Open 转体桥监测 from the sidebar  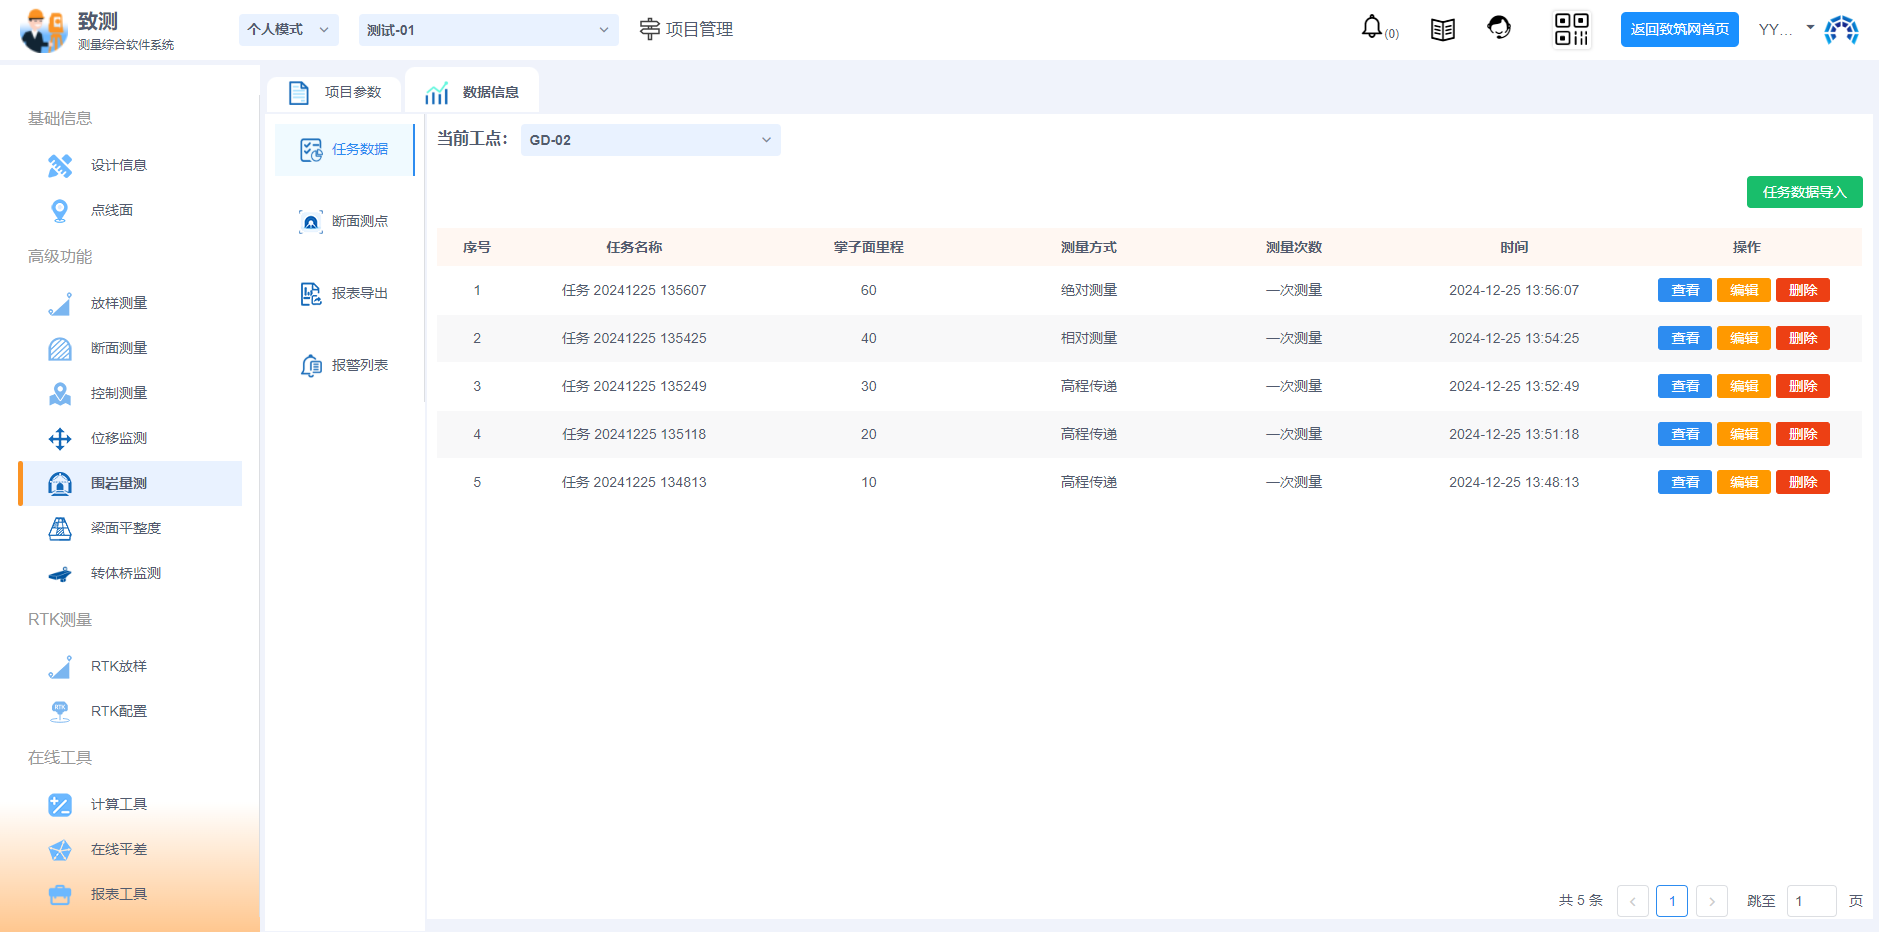click(125, 573)
